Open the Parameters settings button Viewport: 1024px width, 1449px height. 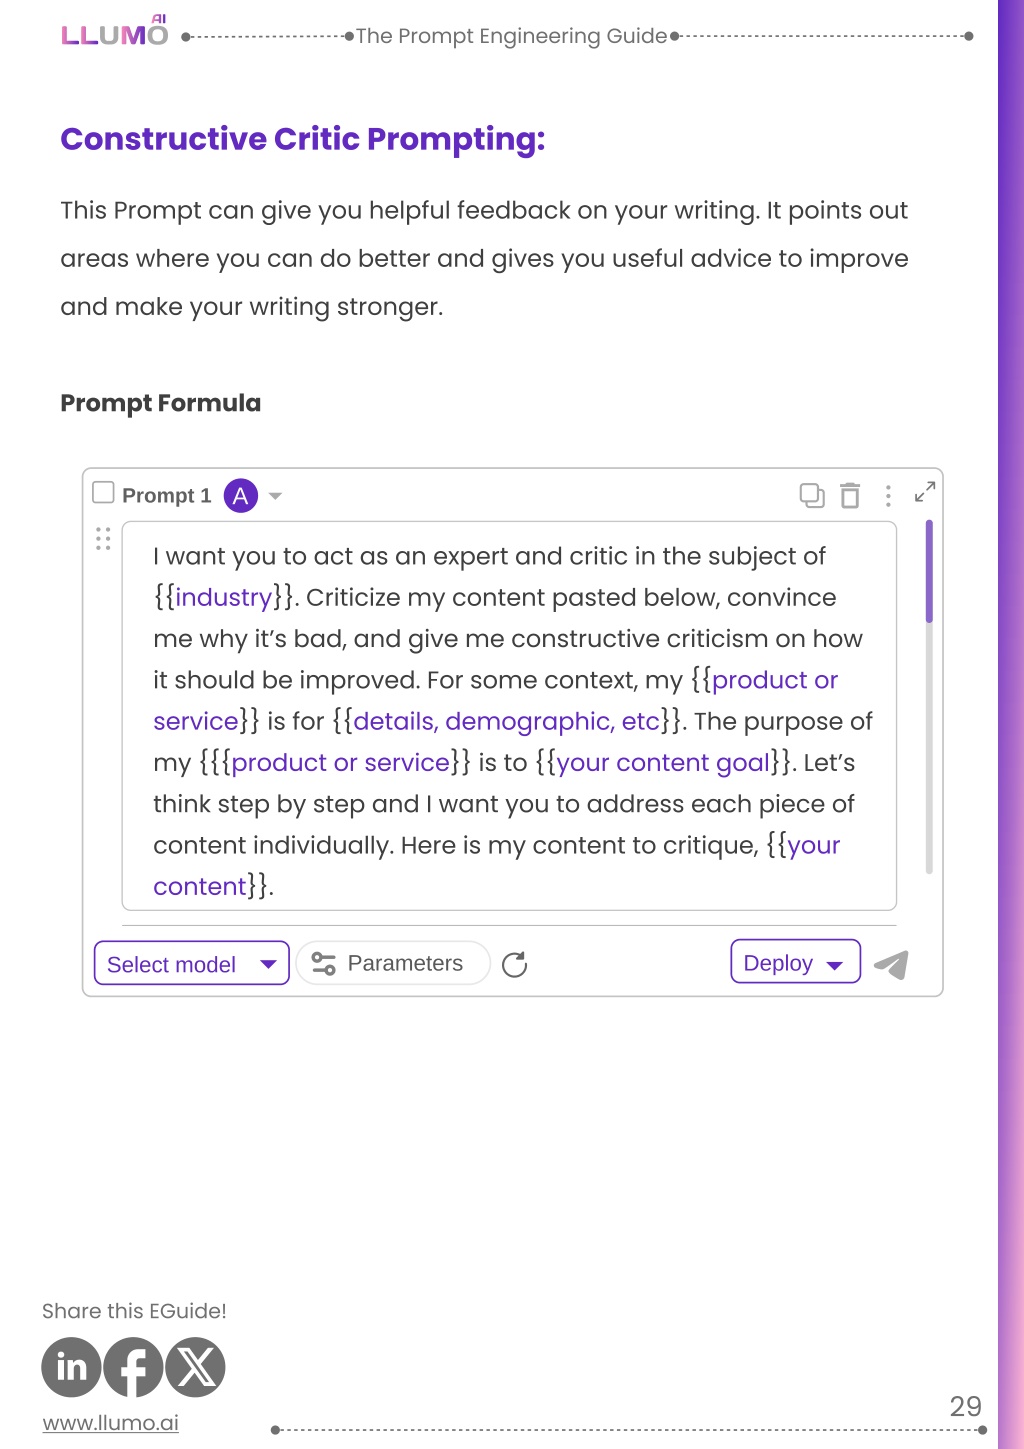[x=392, y=963]
